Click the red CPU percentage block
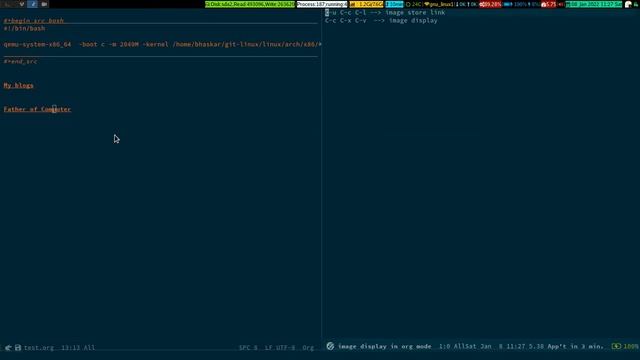 click(490, 4)
